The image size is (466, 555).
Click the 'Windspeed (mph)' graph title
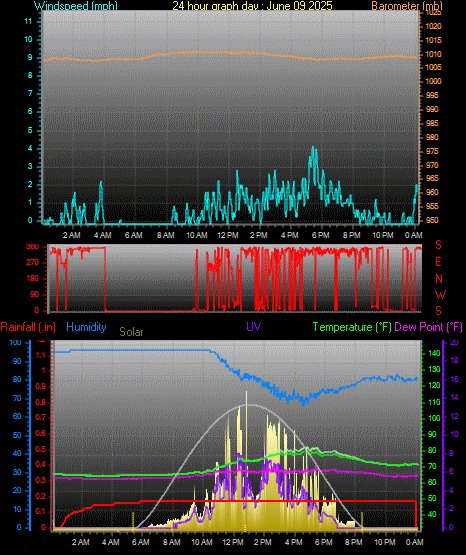click(x=76, y=5)
